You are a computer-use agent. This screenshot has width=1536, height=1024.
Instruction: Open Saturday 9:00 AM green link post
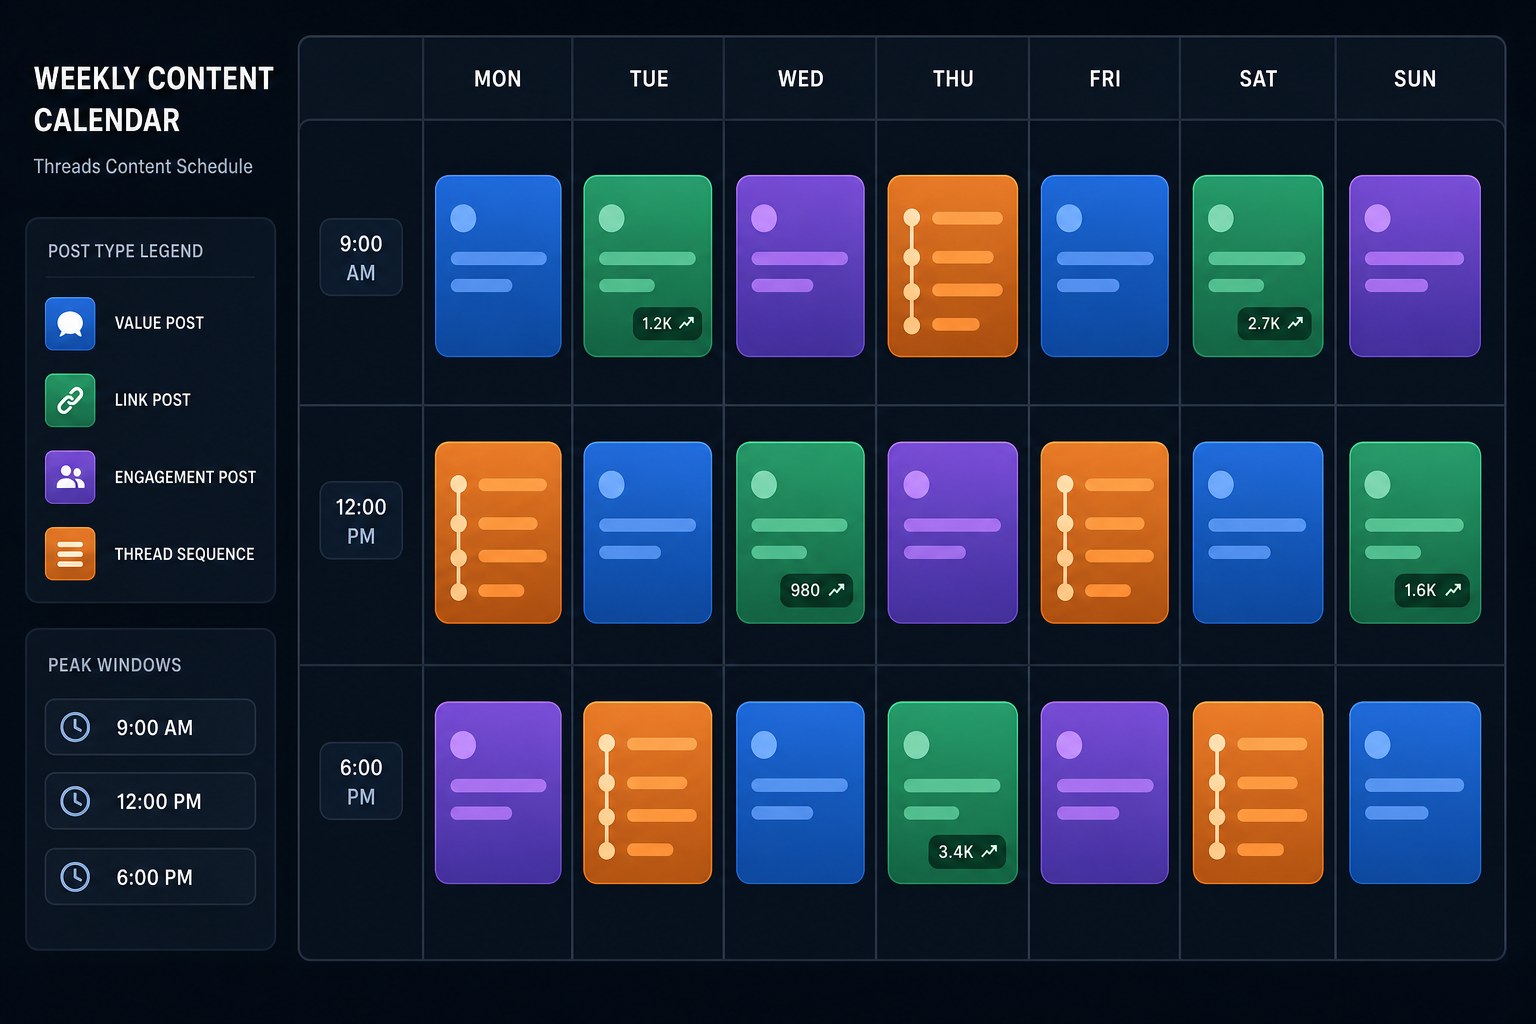(1258, 266)
